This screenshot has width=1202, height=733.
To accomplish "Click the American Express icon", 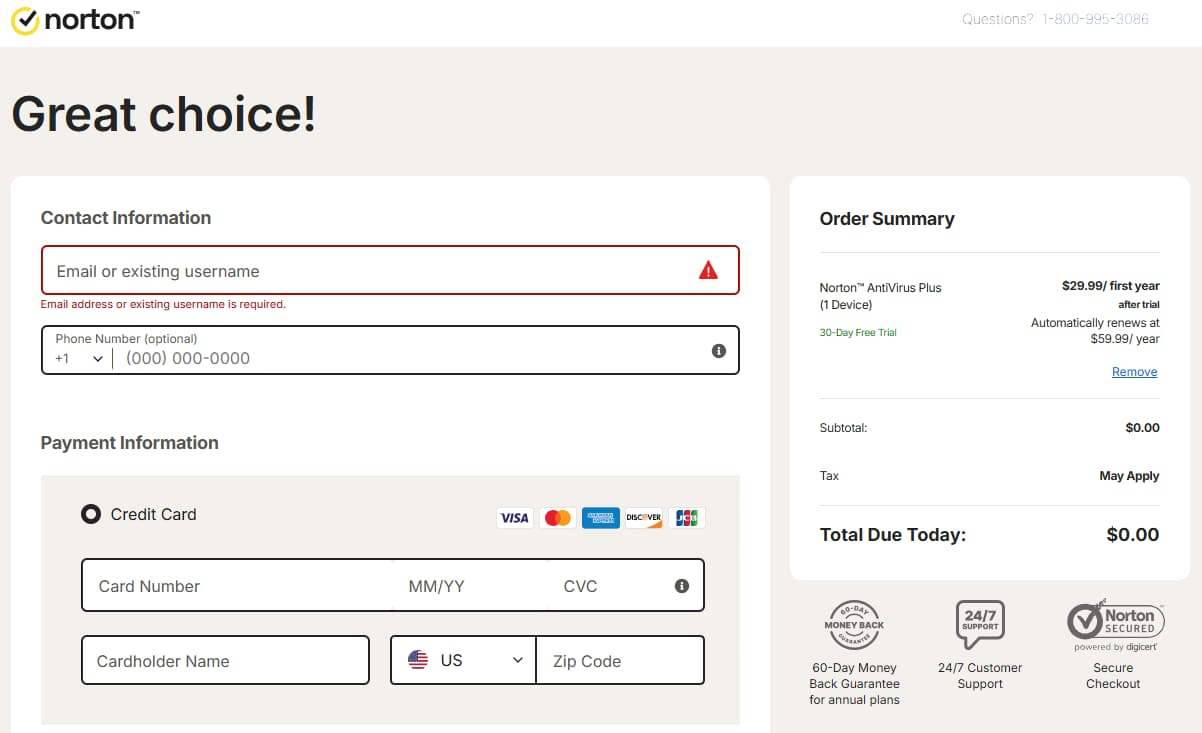I will pos(601,518).
